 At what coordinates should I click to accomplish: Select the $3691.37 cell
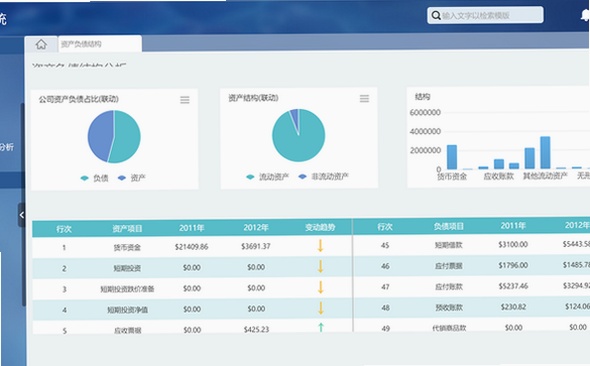point(256,246)
